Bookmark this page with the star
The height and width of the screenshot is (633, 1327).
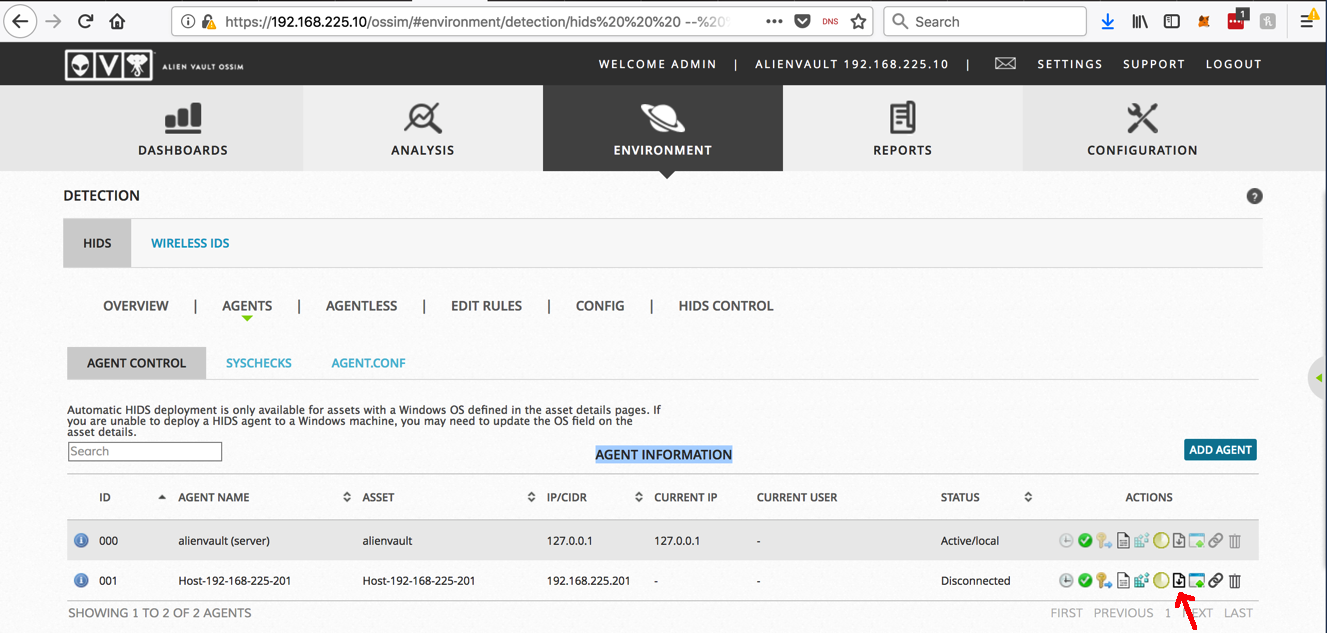(x=858, y=21)
